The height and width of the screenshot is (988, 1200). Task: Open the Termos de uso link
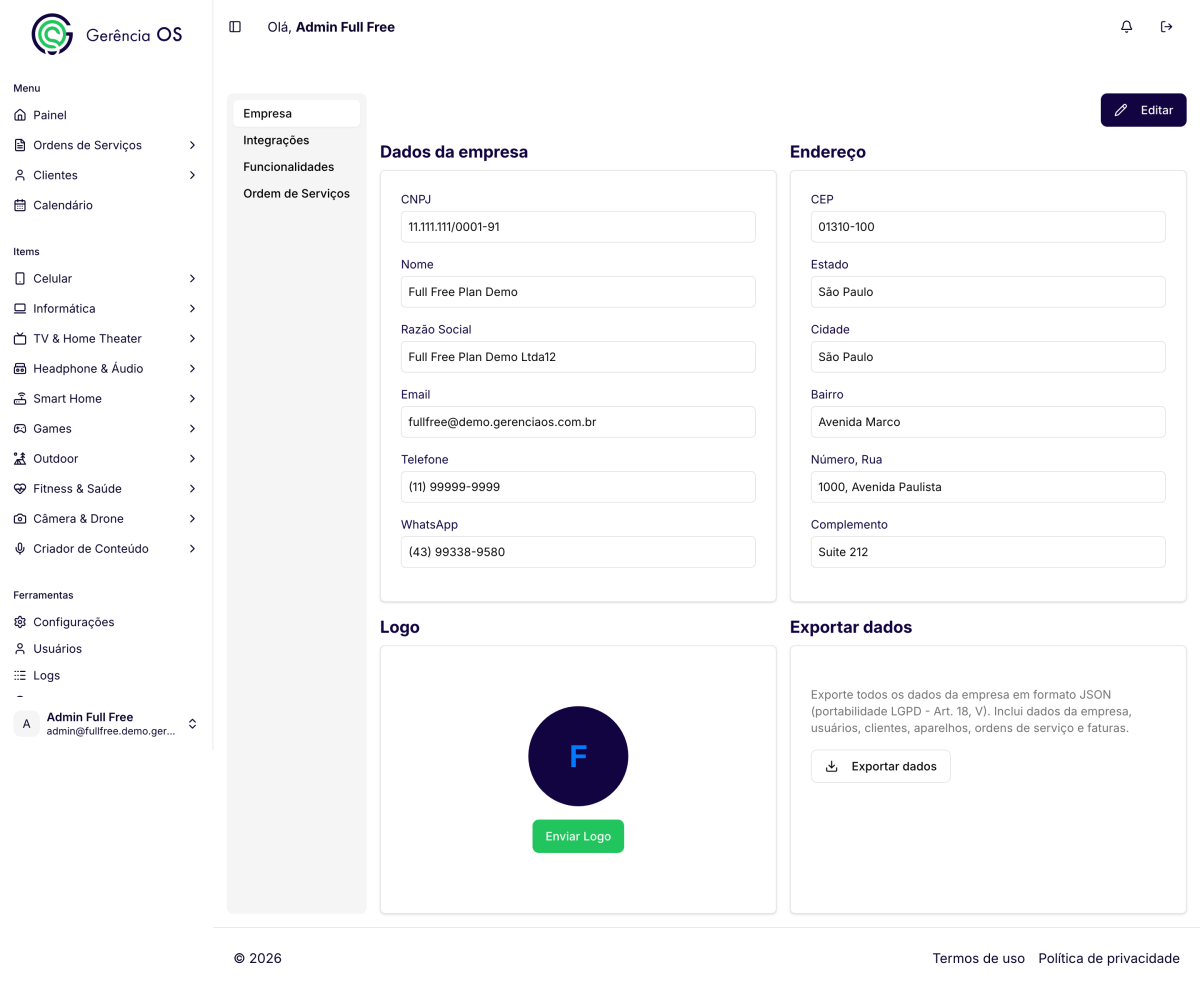(x=979, y=958)
